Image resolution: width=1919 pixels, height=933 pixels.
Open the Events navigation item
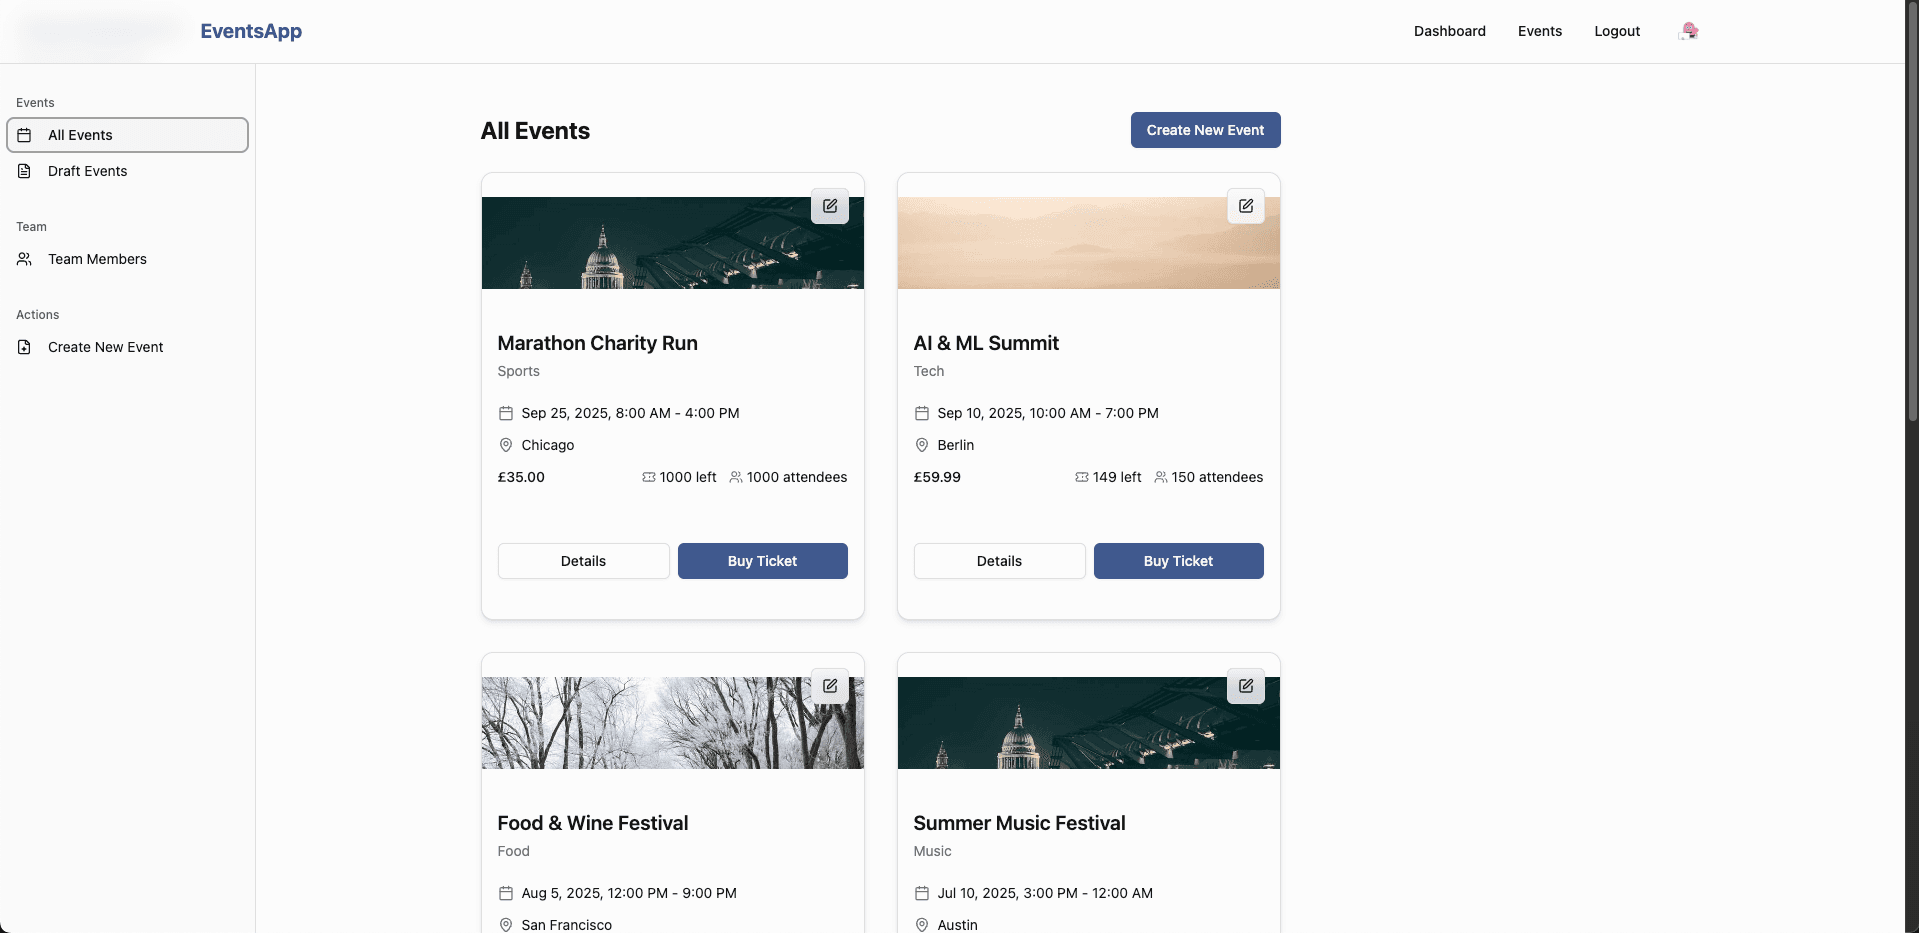pos(1539,31)
